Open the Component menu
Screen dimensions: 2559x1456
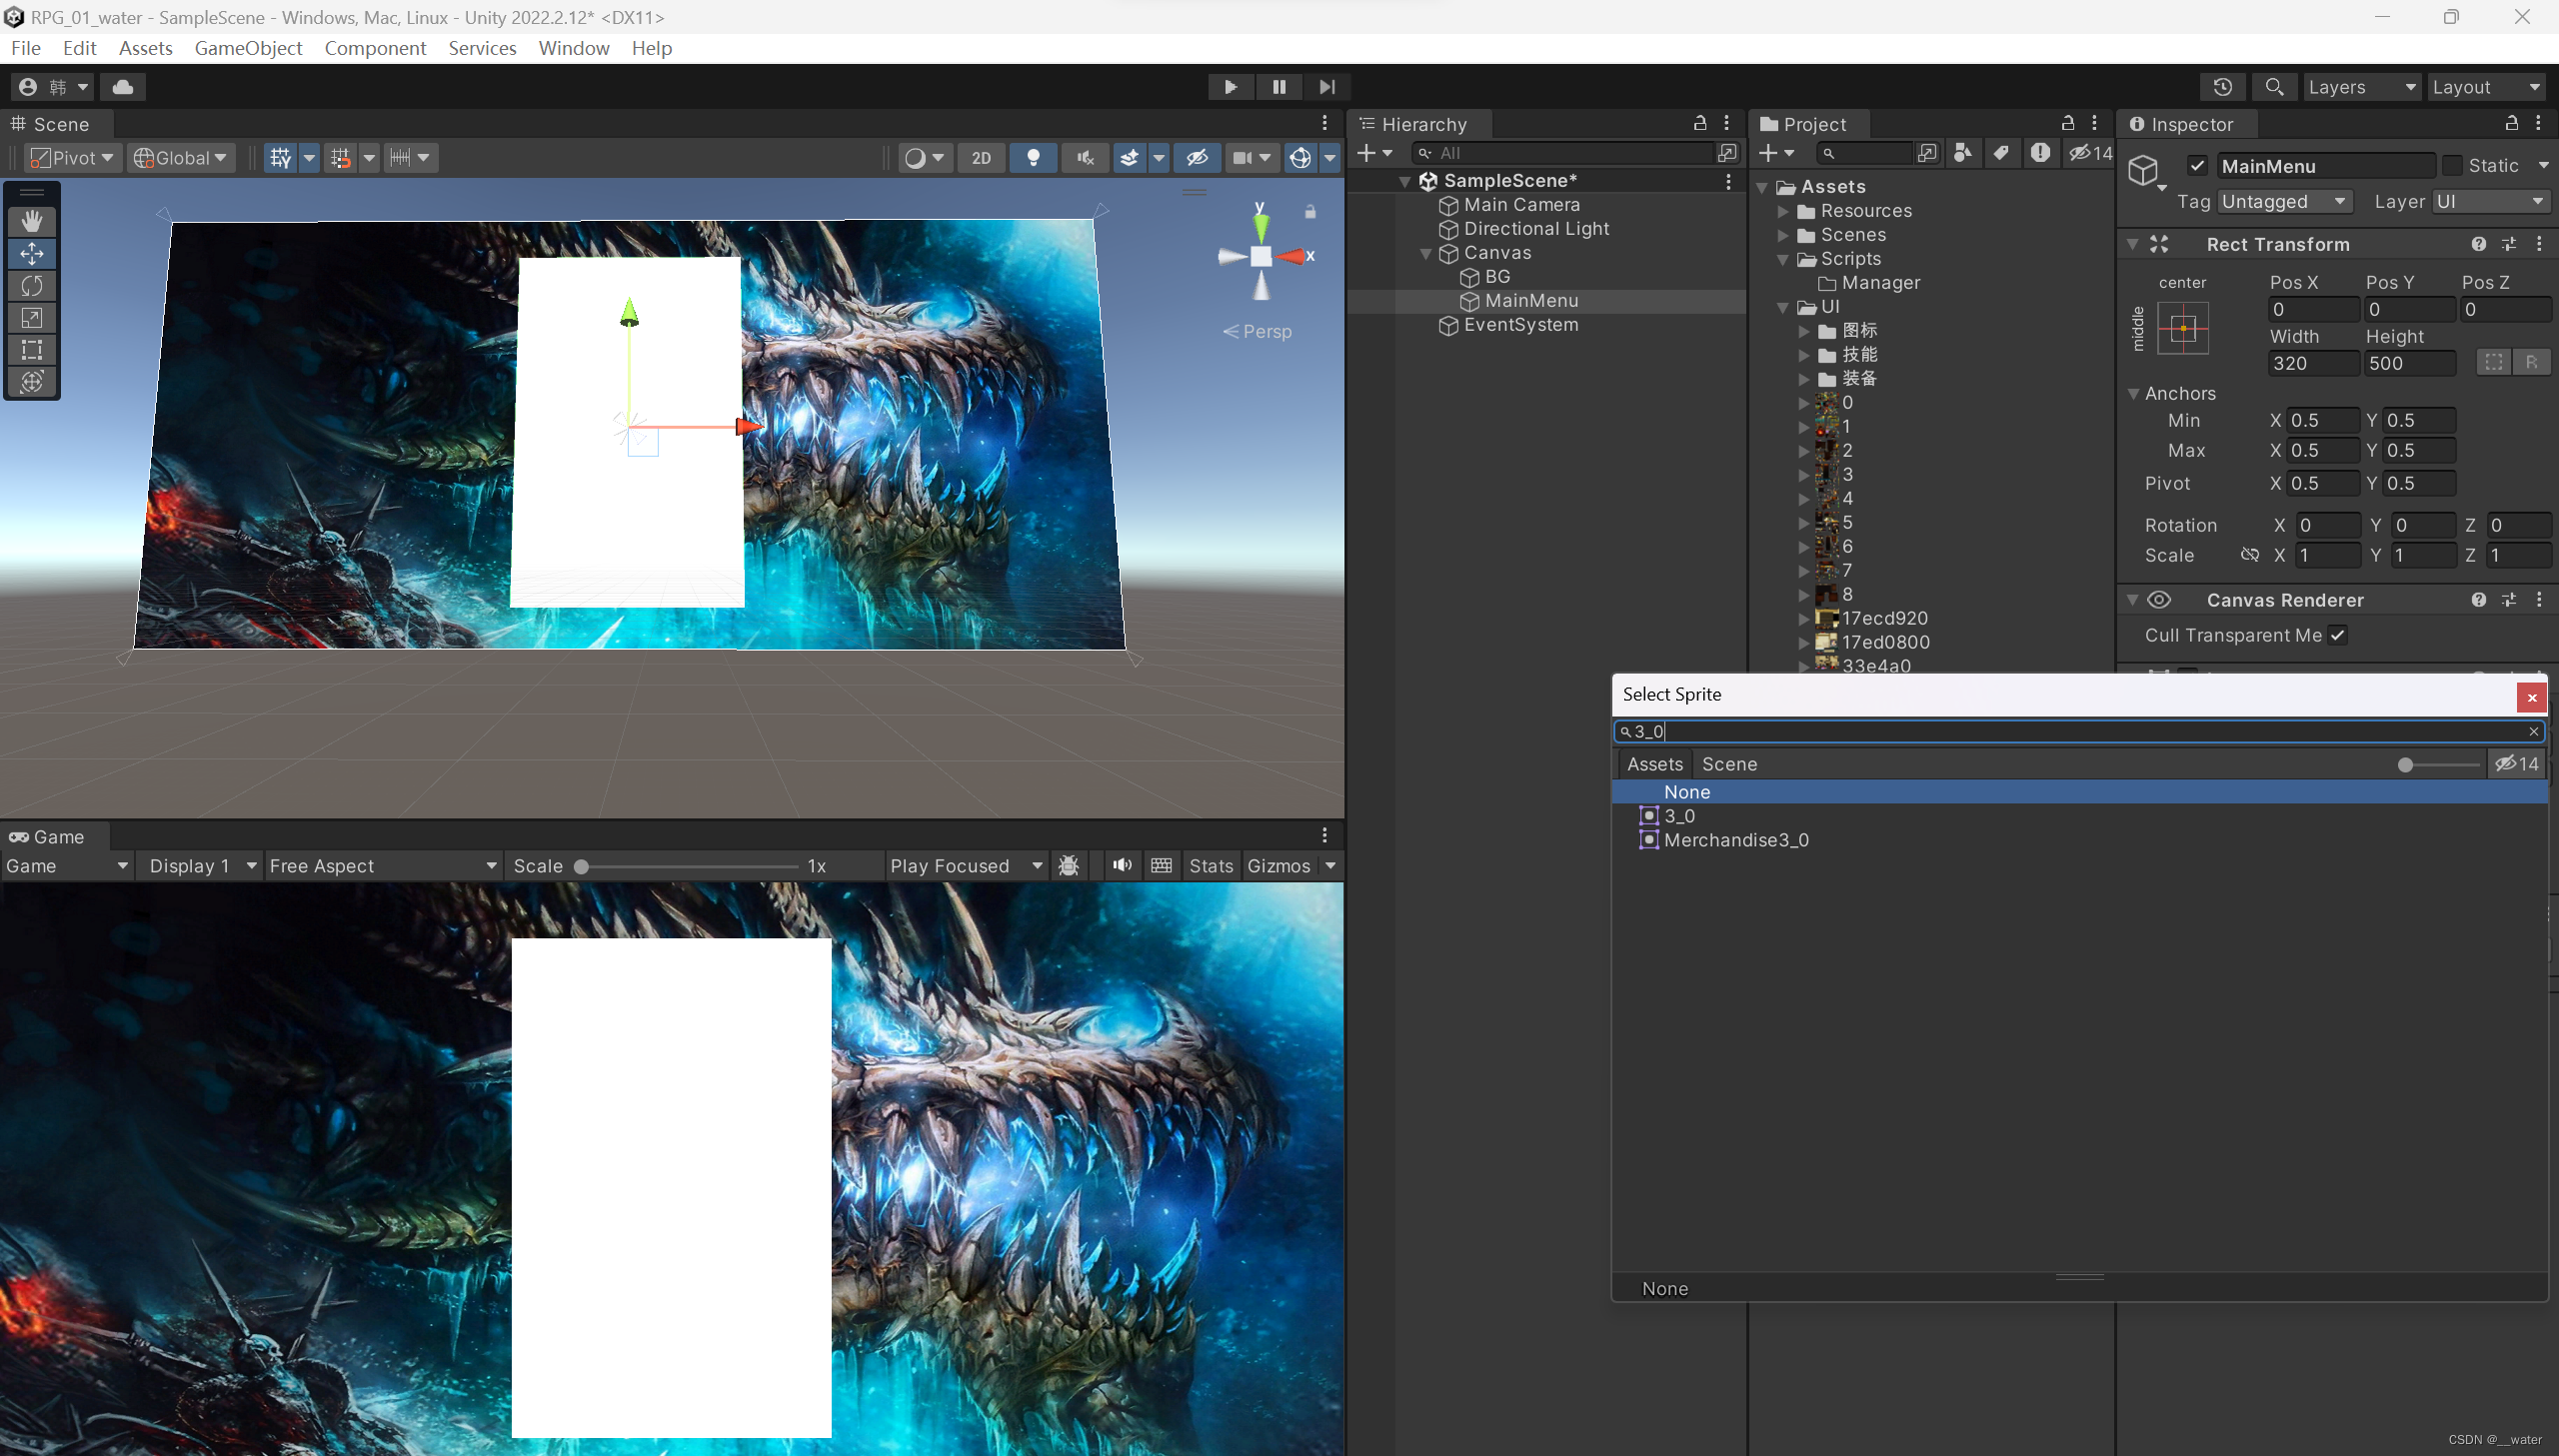[x=375, y=48]
